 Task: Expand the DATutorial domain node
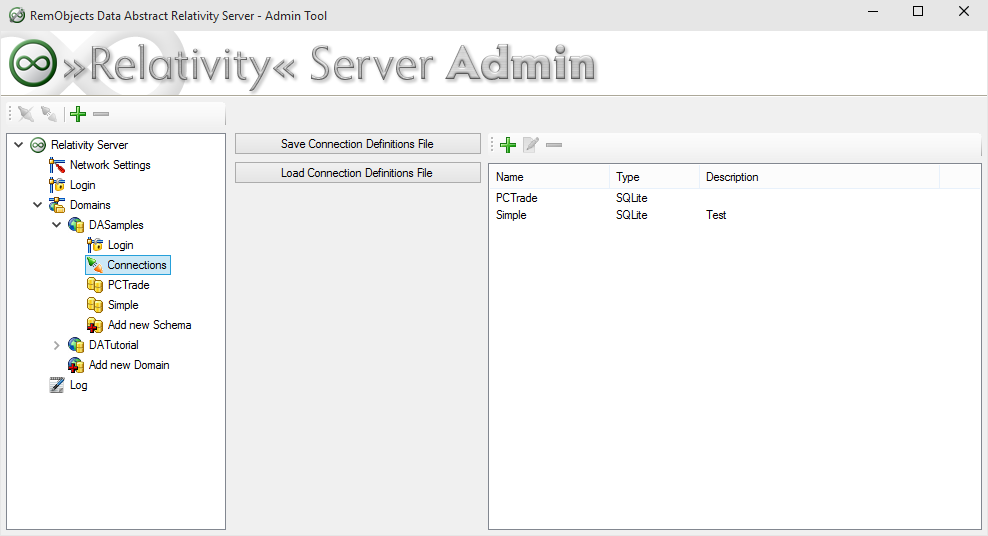point(57,345)
